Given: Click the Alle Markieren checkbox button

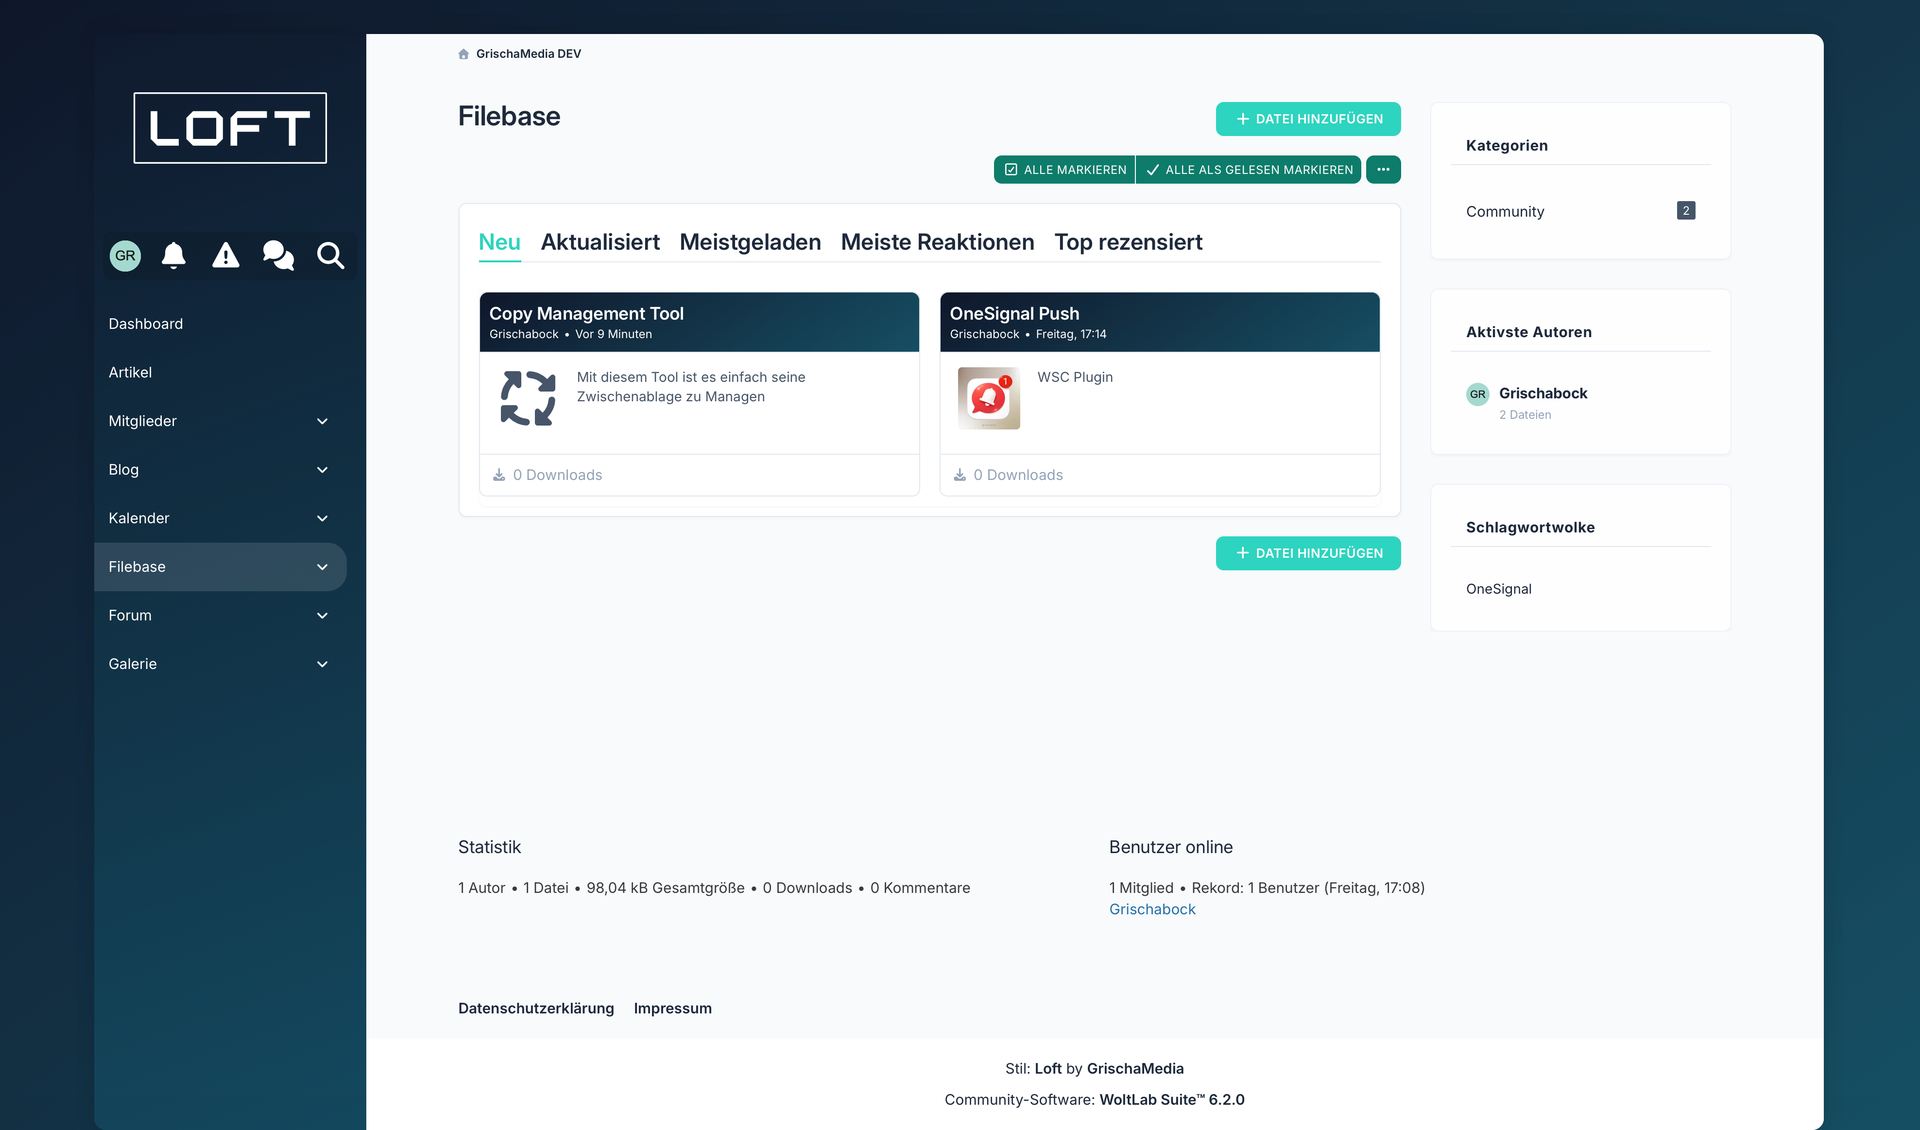Looking at the screenshot, I should pos(1065,170).
